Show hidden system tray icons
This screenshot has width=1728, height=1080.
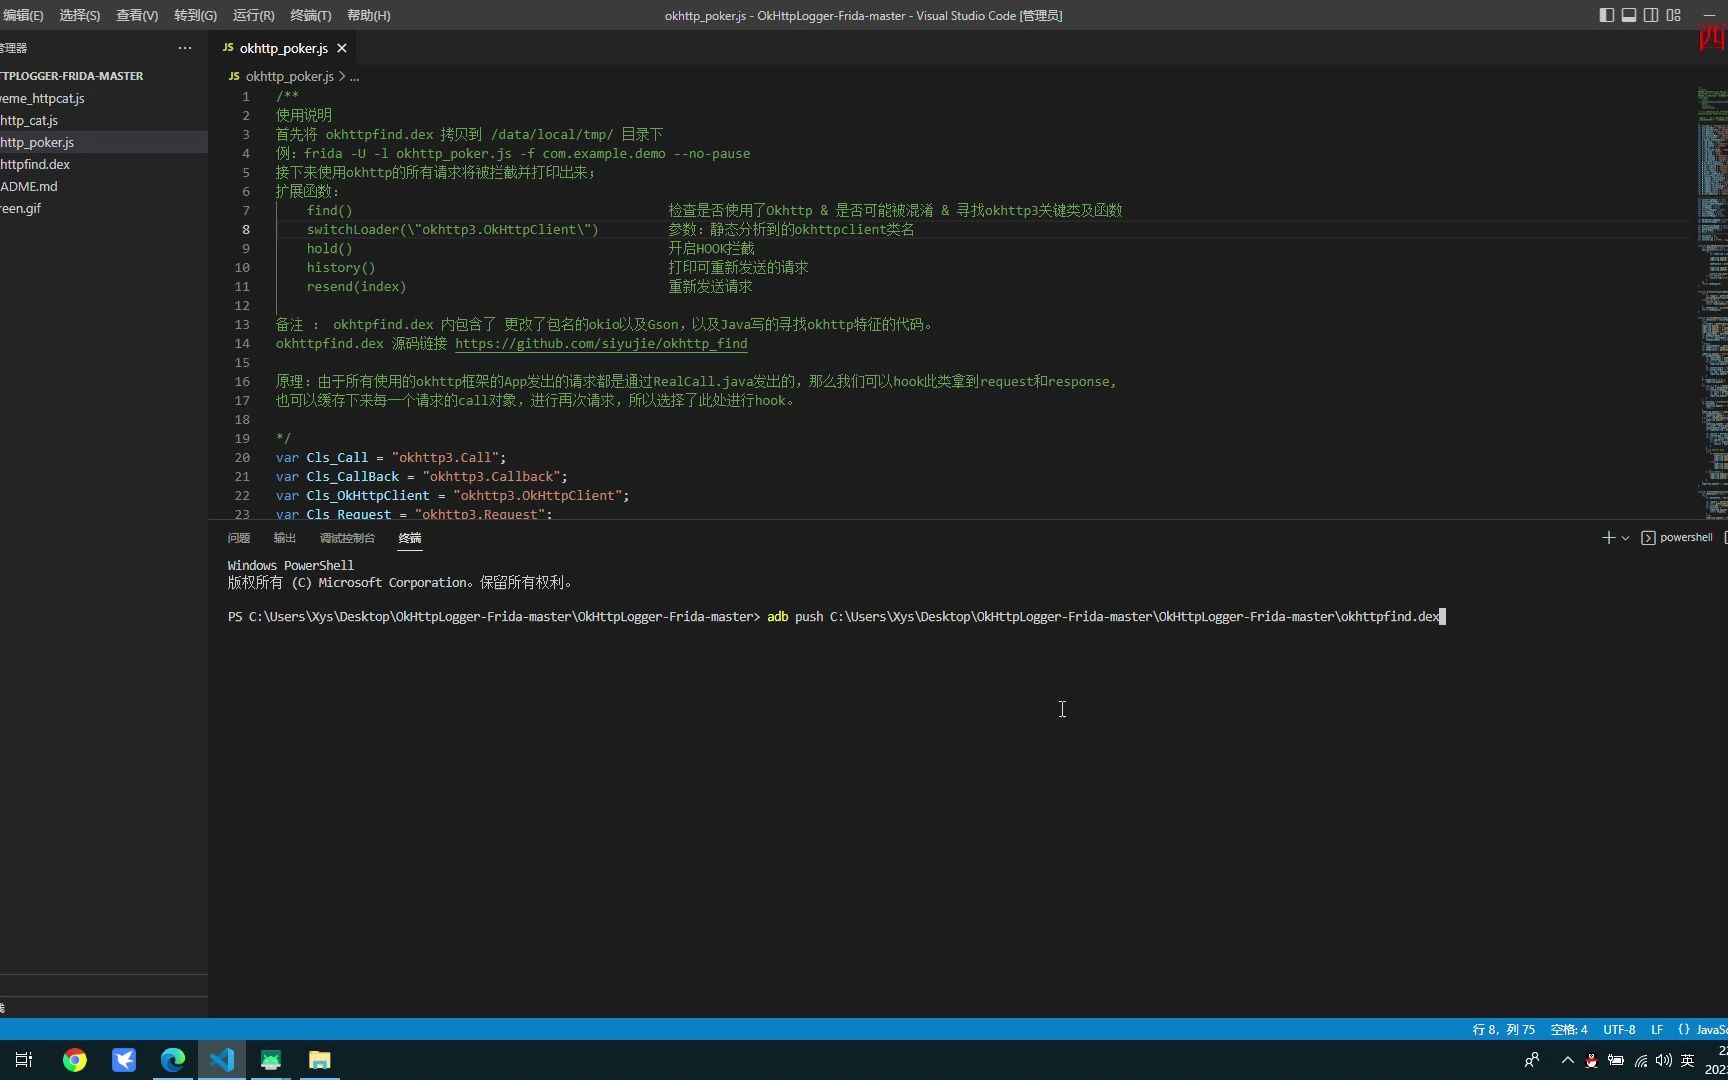1567,1060
